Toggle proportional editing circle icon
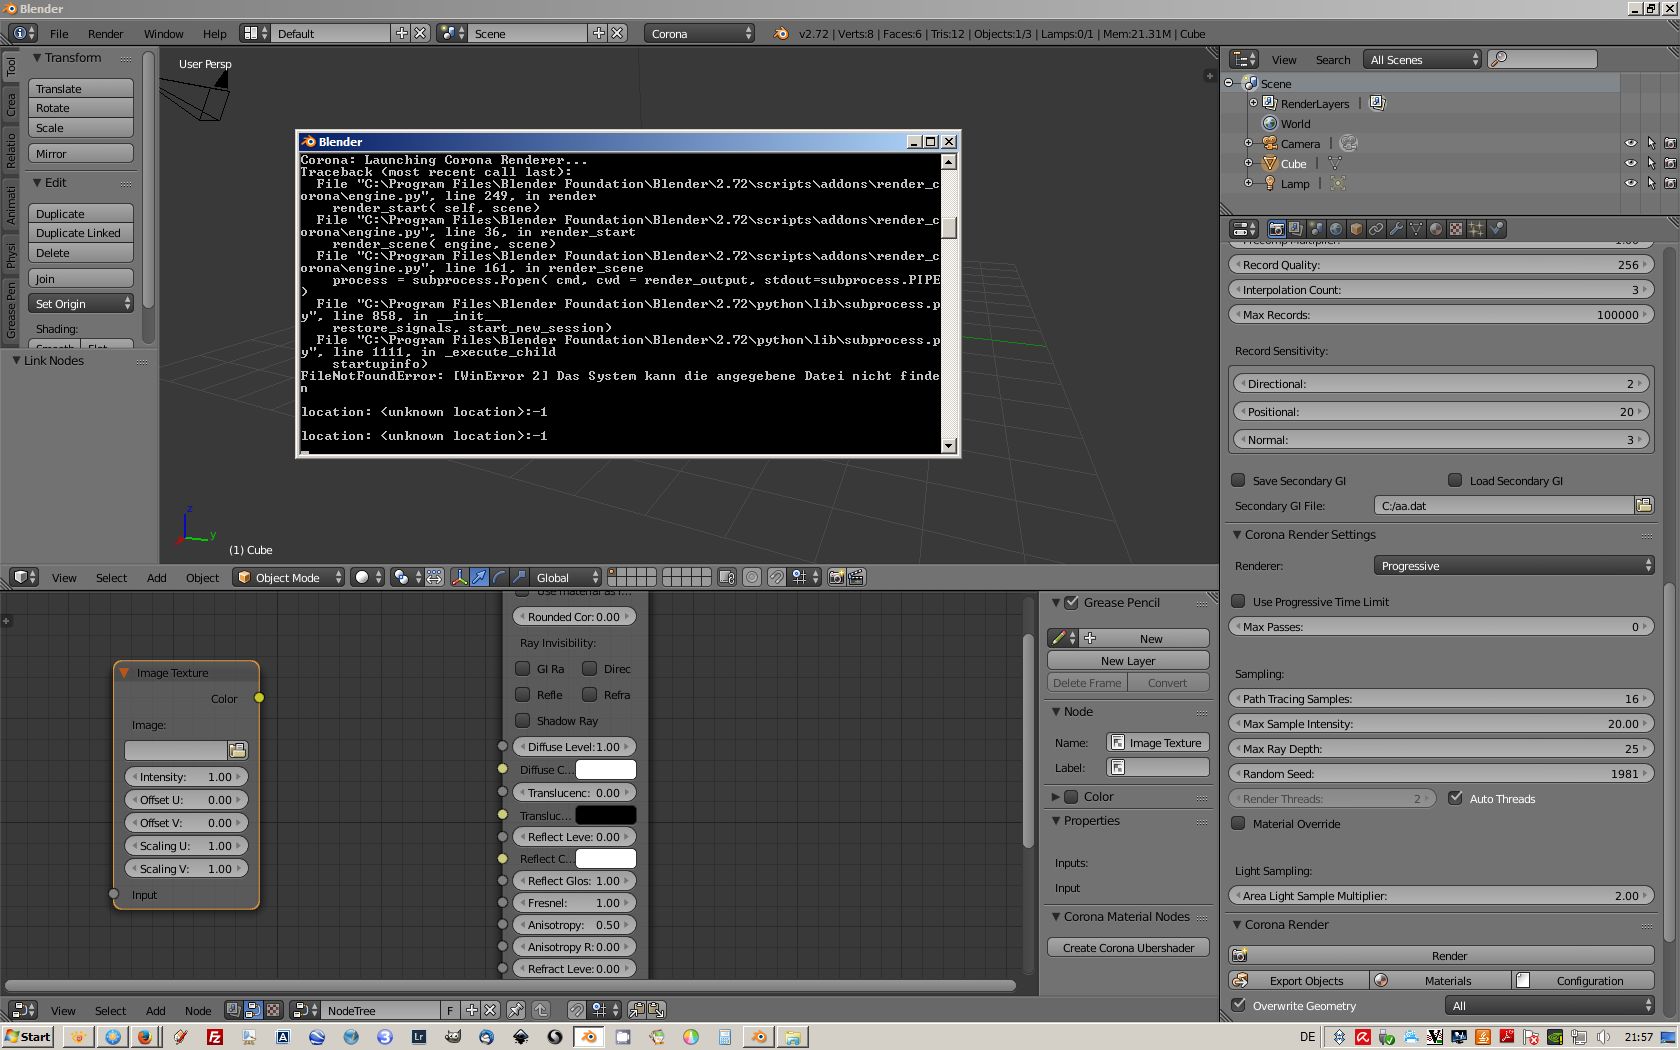The image size is (1680, 1050). point(752,577)
